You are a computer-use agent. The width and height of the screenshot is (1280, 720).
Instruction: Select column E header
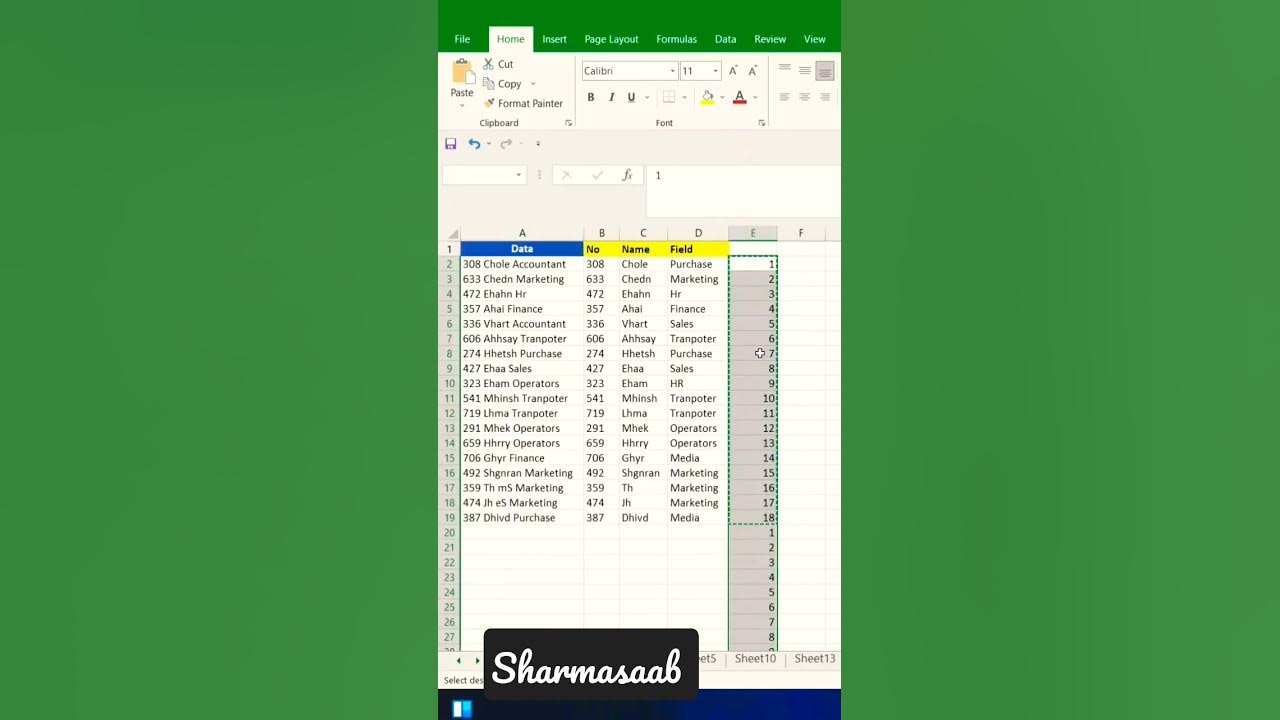click(x=753, y=234)
